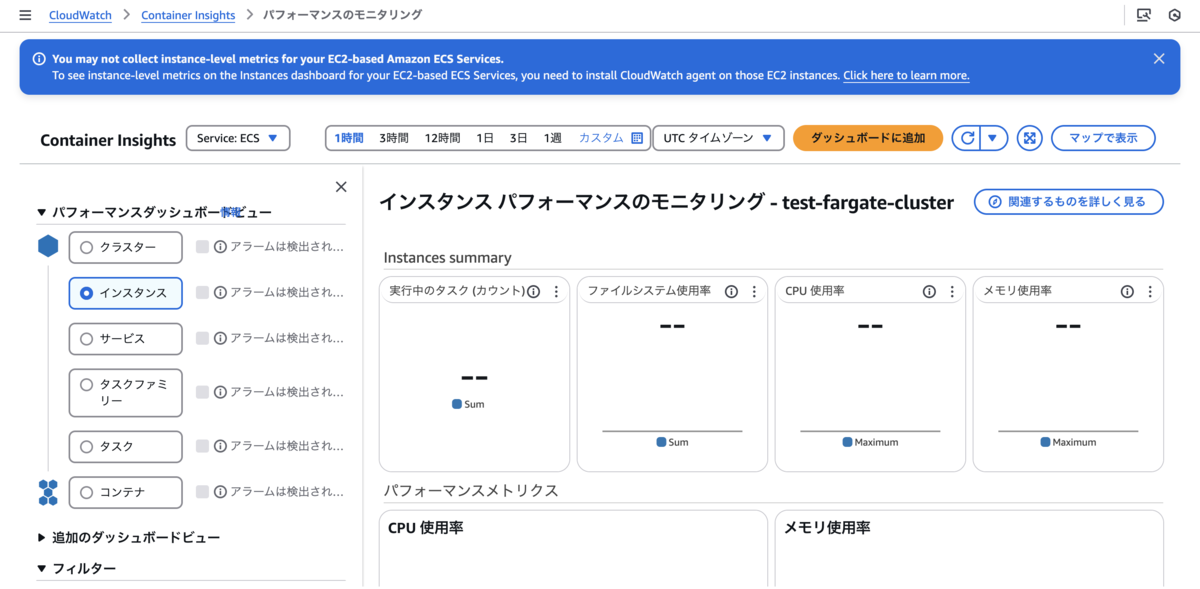
Task: Open the メモリ使用率 summary widget actions menu
Action: tap(1150, 292)
